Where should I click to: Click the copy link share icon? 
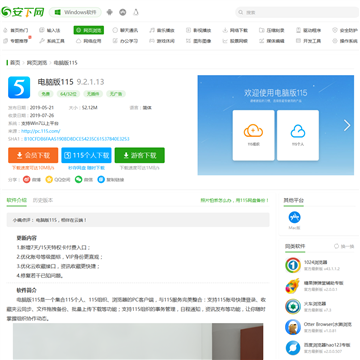(101, 180)
